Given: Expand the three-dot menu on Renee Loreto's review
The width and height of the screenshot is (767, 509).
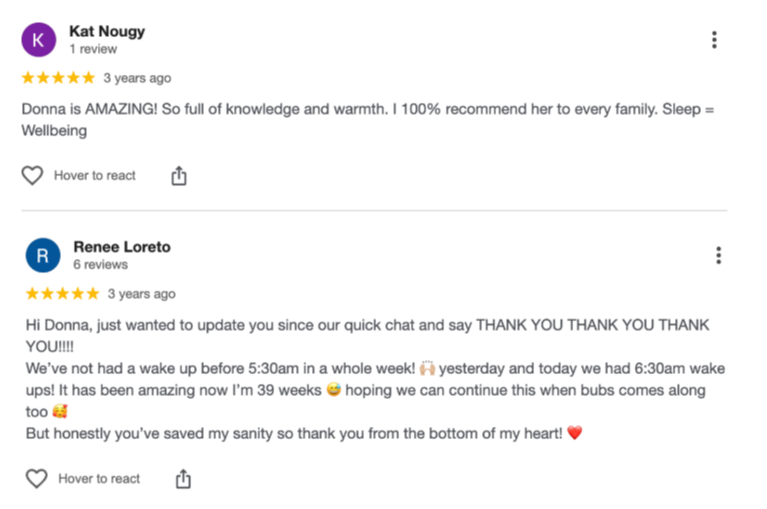Looking at the screenshot, I should coord(718,255).
